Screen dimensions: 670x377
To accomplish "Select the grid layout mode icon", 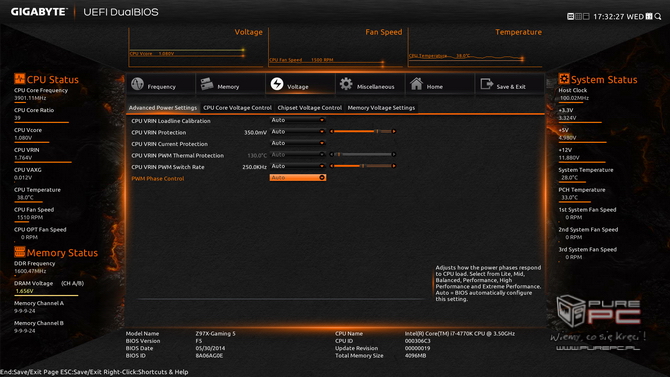I will pos(579,16).
